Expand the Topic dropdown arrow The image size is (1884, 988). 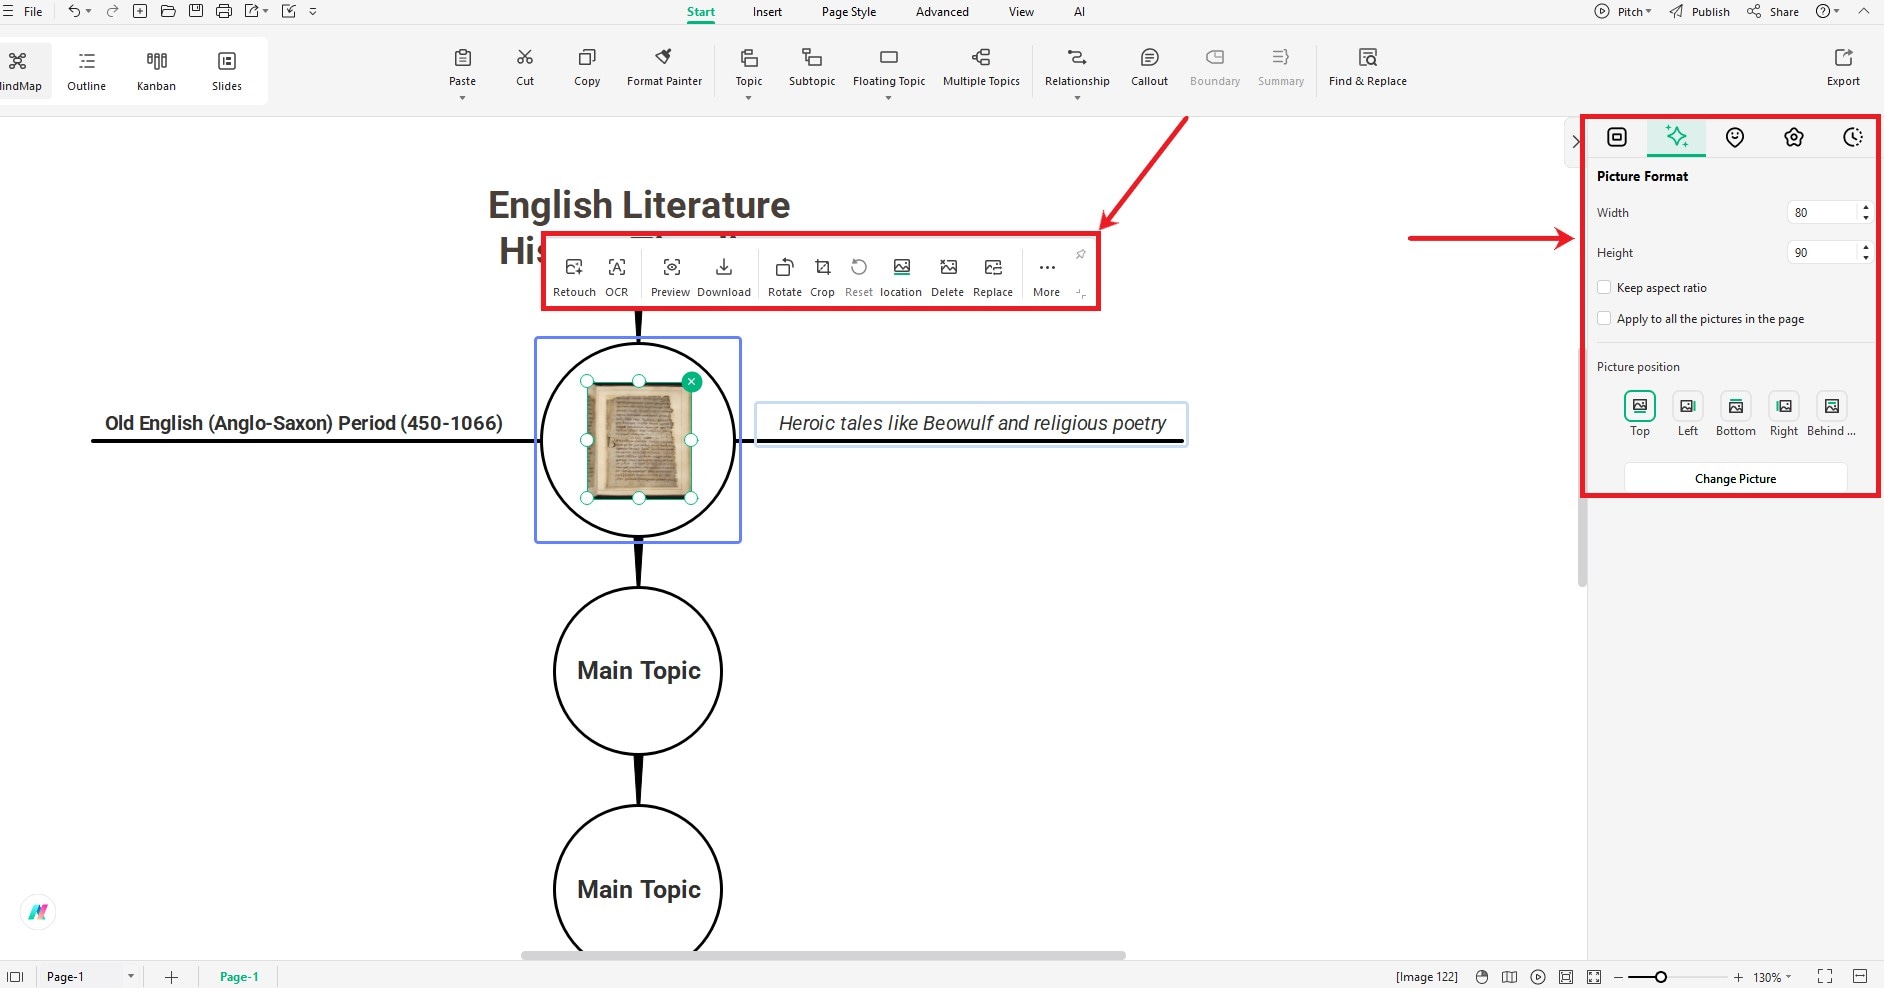pyautogui.click(x=748, y=98)
